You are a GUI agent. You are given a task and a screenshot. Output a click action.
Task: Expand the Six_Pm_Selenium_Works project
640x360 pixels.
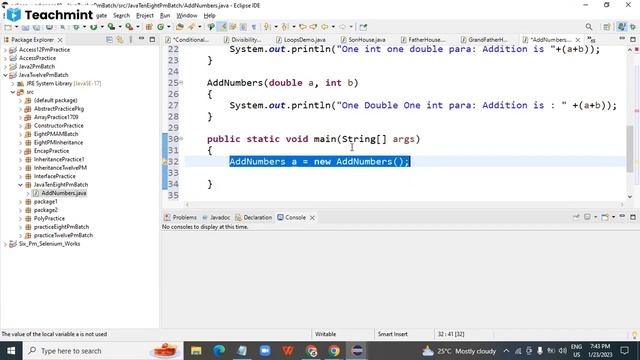pos(5,244)
